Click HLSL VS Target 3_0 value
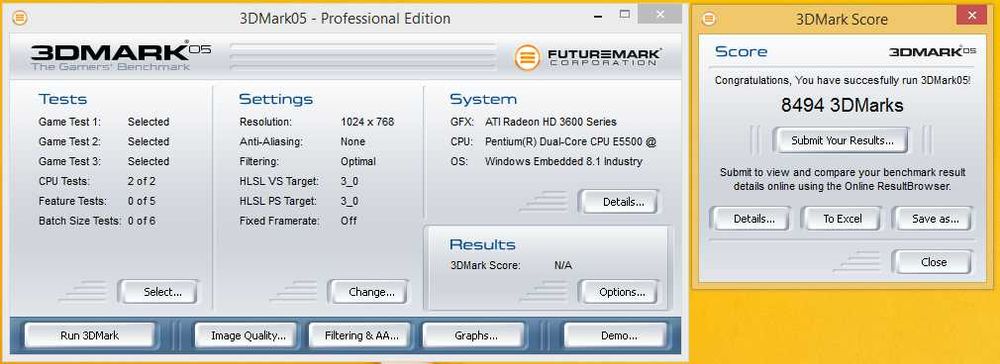Image resolution: width=1000 pixels, height=364 pixels. (349, 181)
